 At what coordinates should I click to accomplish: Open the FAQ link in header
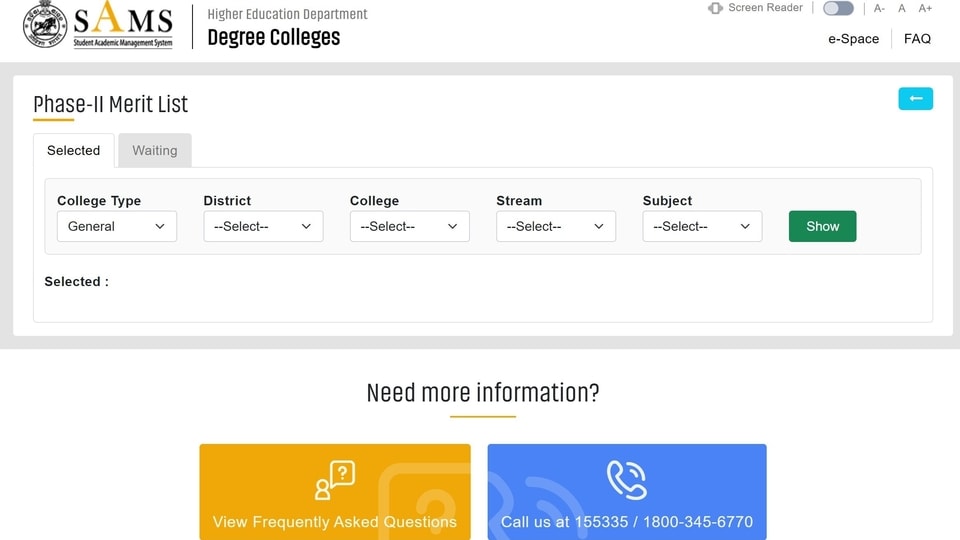pos(917,39)
